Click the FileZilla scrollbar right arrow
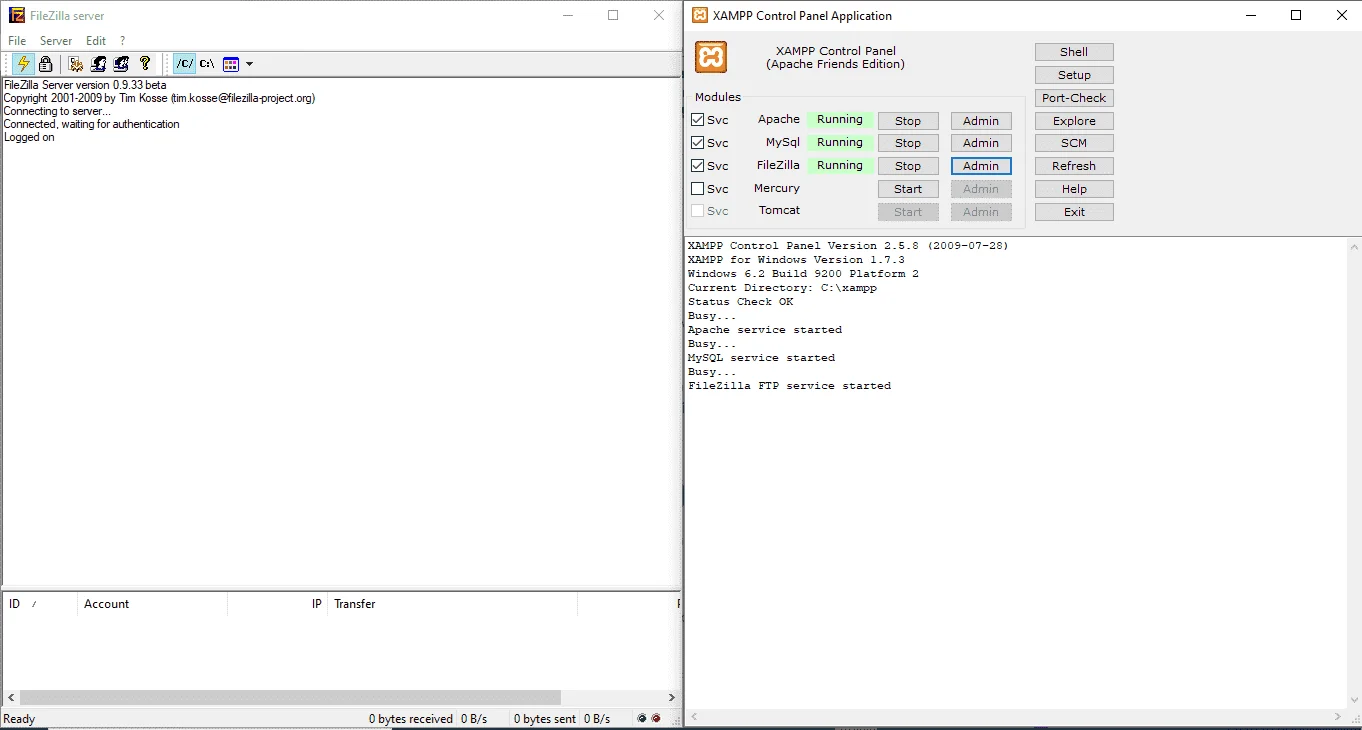This screenshot has height=730, width=1362. (673, 697)
